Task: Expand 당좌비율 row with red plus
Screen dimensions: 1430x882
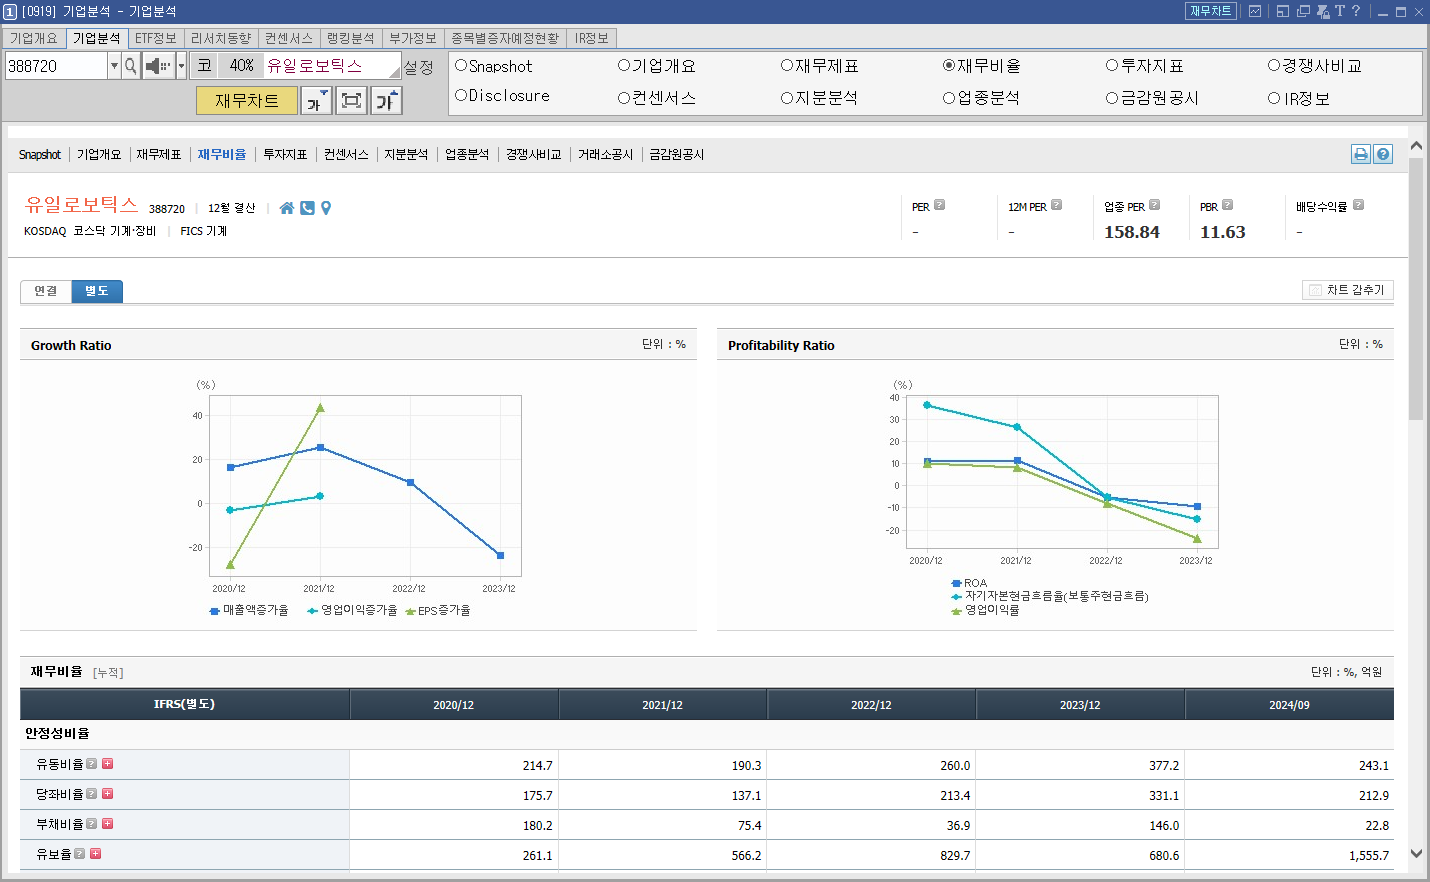Action: click(107, 794)
